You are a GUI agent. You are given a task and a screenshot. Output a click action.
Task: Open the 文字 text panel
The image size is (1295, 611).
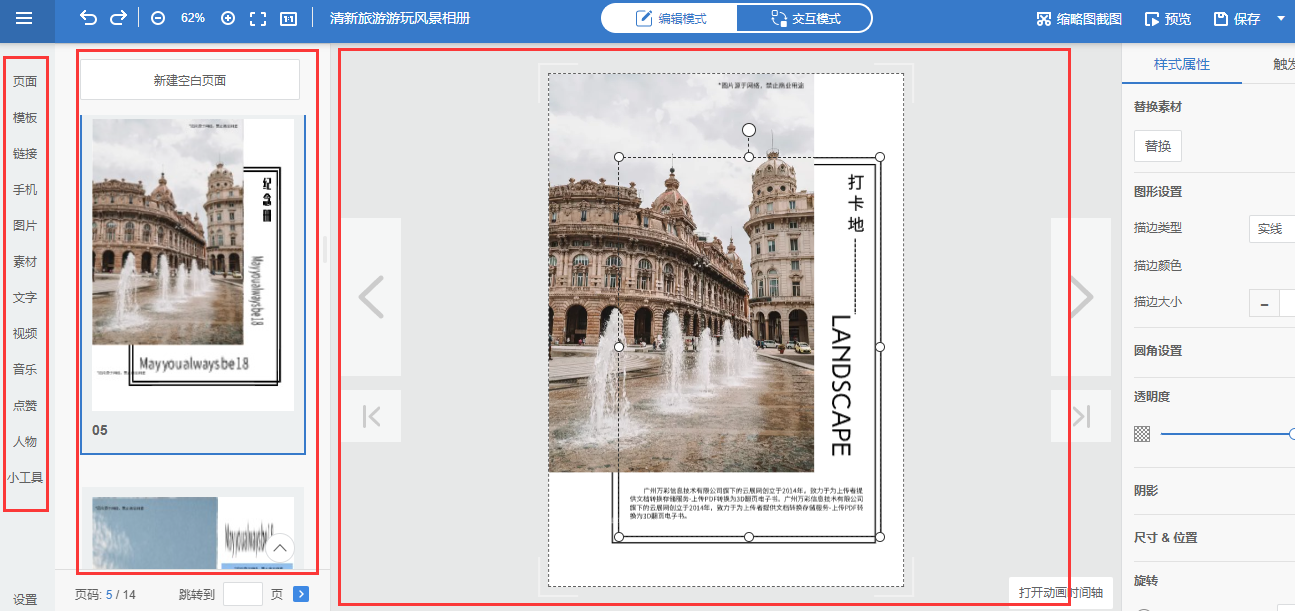(x=25, y=298)
